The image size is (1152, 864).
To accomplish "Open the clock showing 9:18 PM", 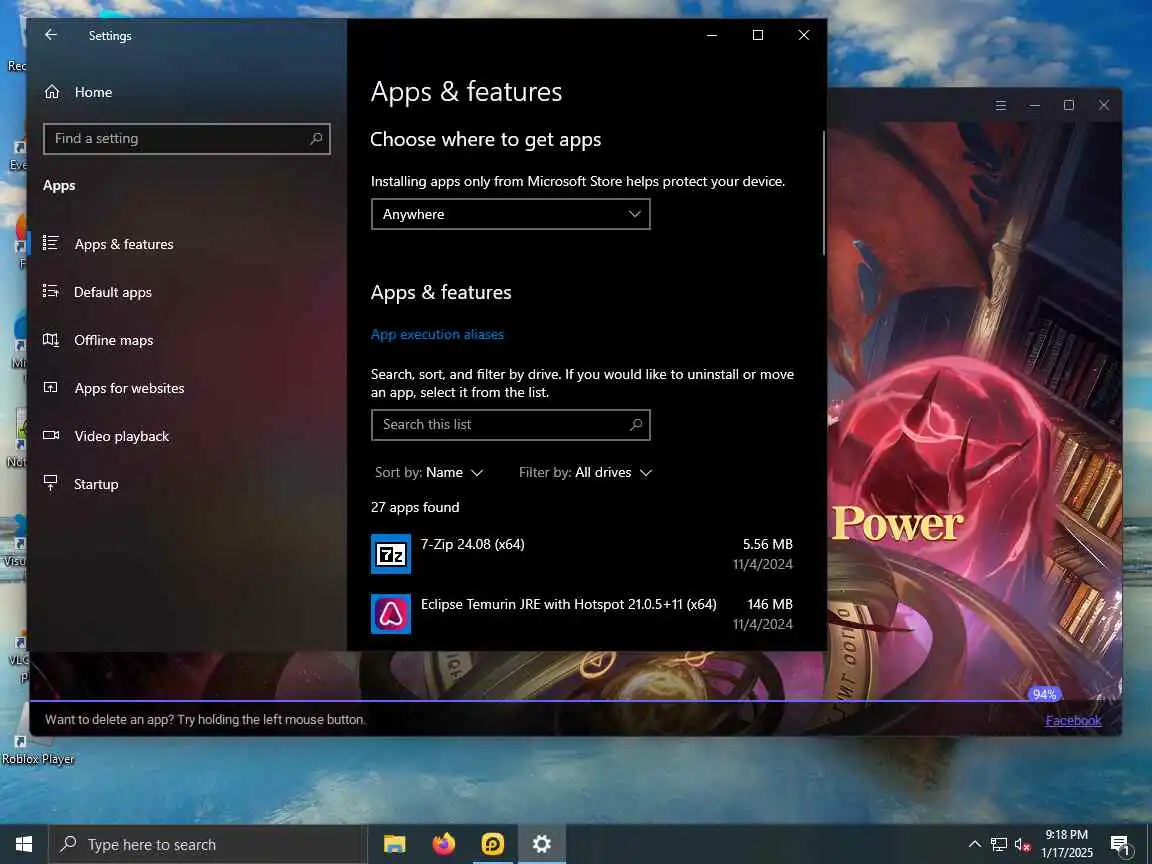I will click(x=1067, y=844).
